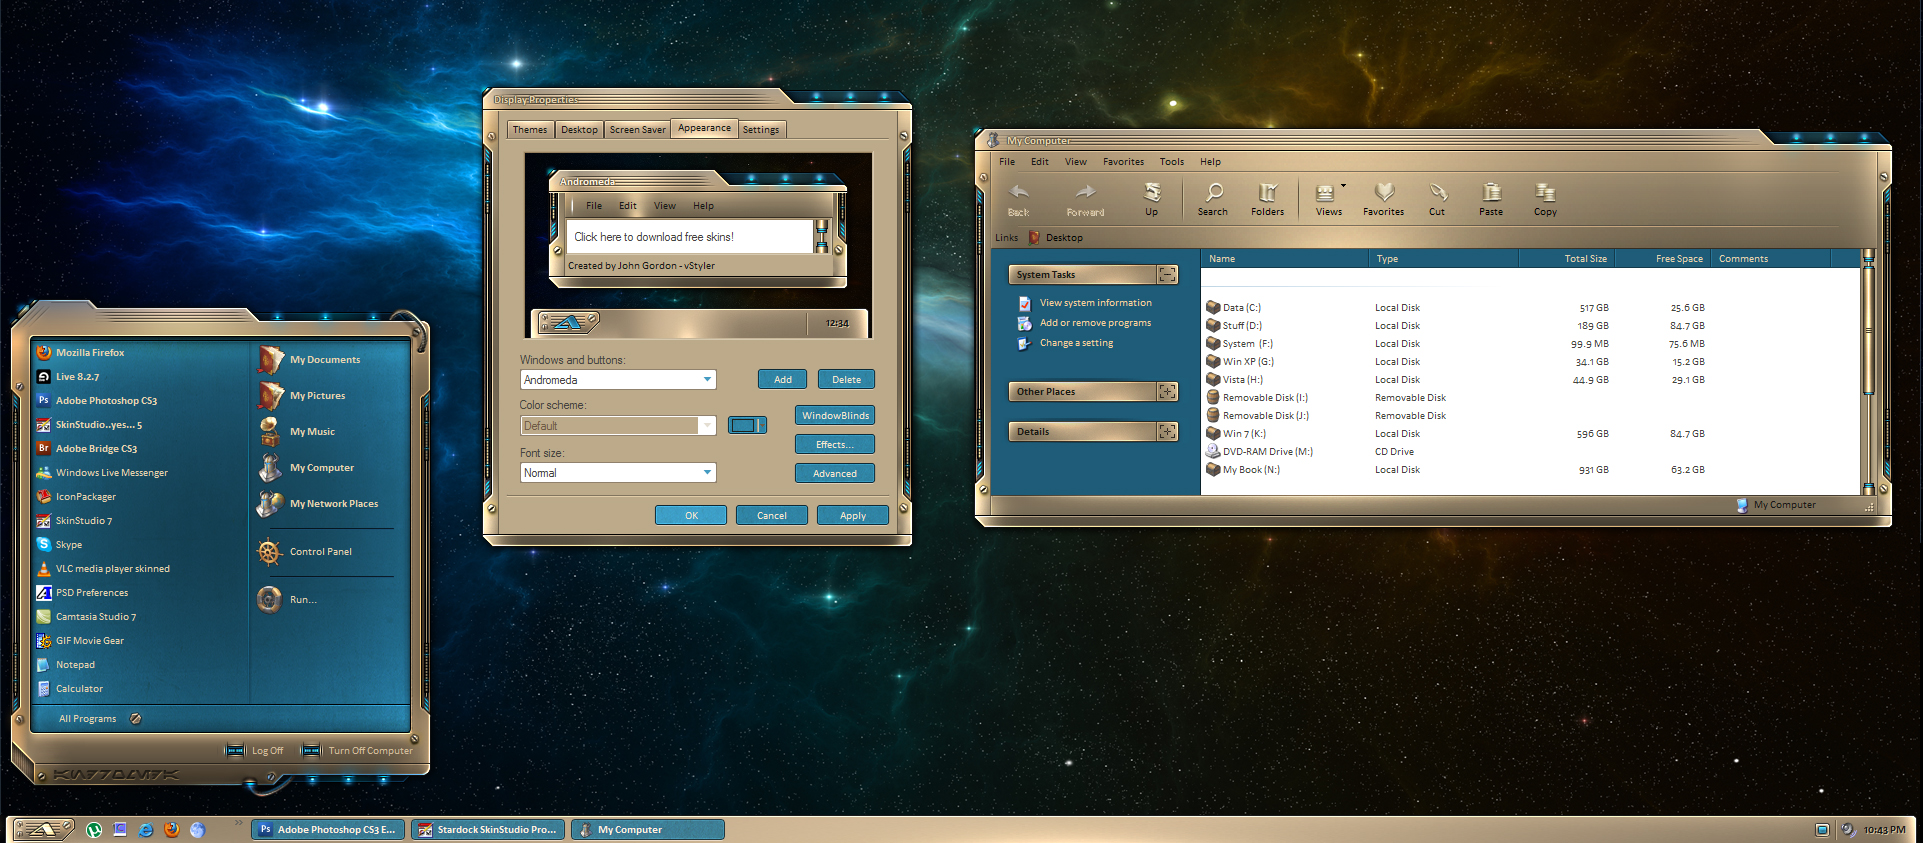Expand the Other Places section

(1167, 391)
